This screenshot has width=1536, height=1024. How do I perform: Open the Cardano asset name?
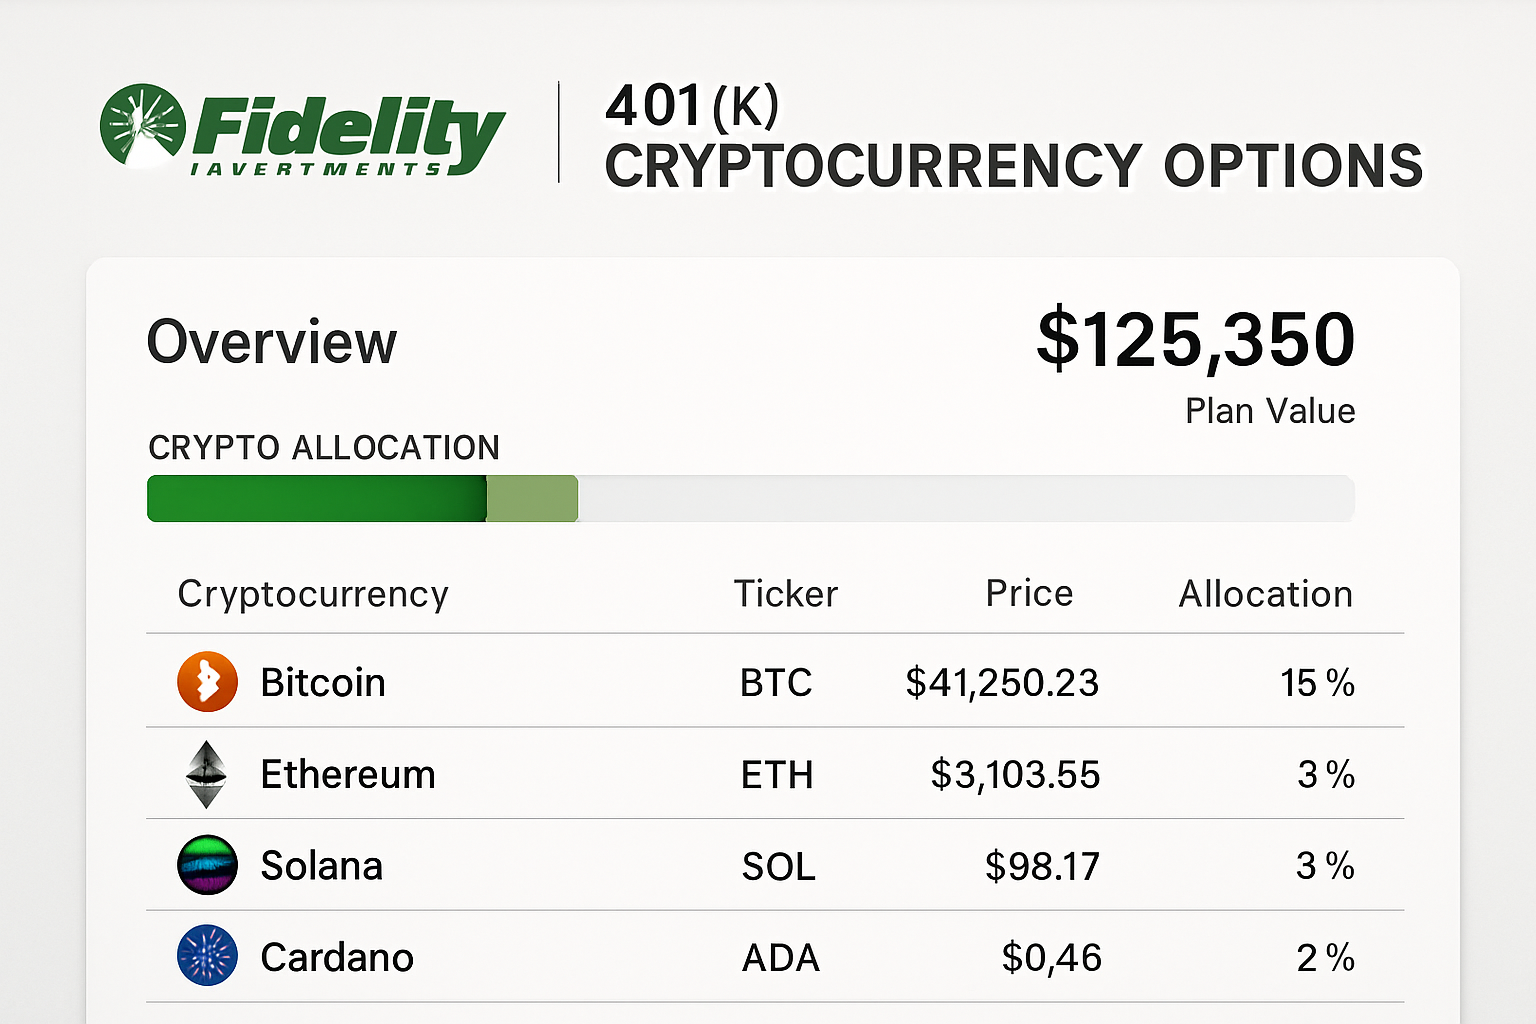pos(336,958)
